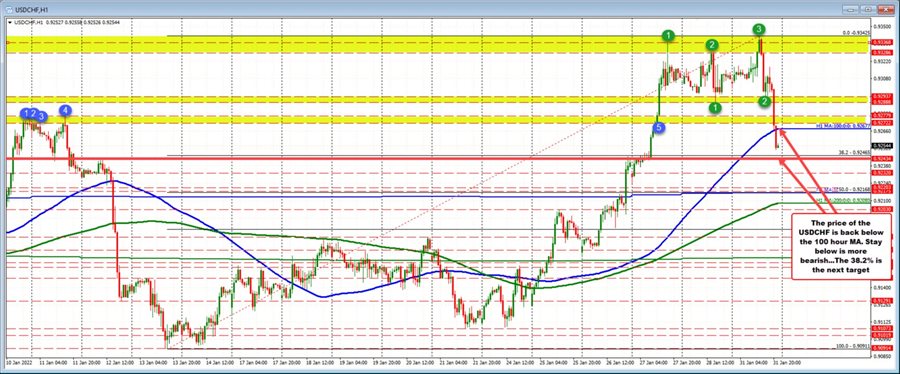
Task: Click the H1 MA-100 moving average label
Action: pyautogui.click(x=844, y=125)
